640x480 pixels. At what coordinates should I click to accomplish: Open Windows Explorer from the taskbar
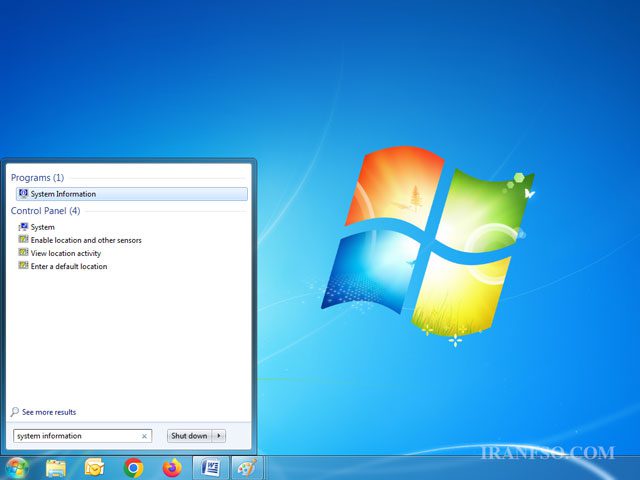(x=56, y=468)
